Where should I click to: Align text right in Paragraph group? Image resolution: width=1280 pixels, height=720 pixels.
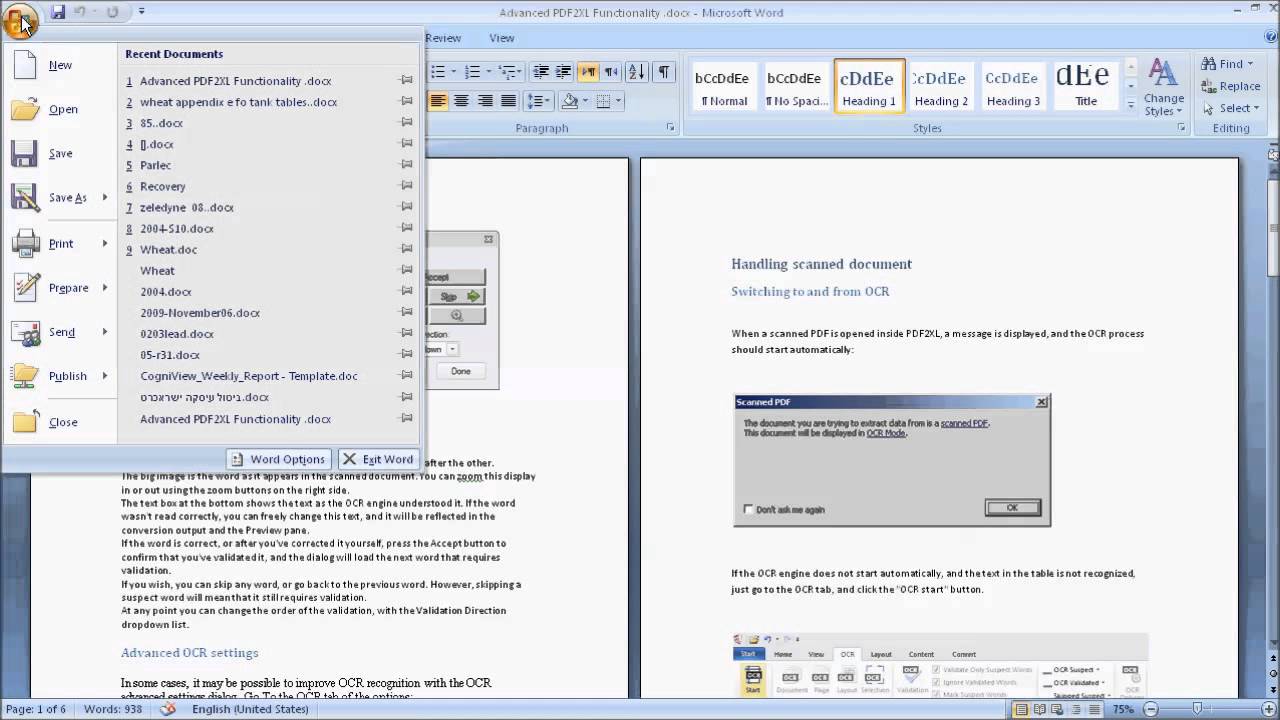click(485, 101)
